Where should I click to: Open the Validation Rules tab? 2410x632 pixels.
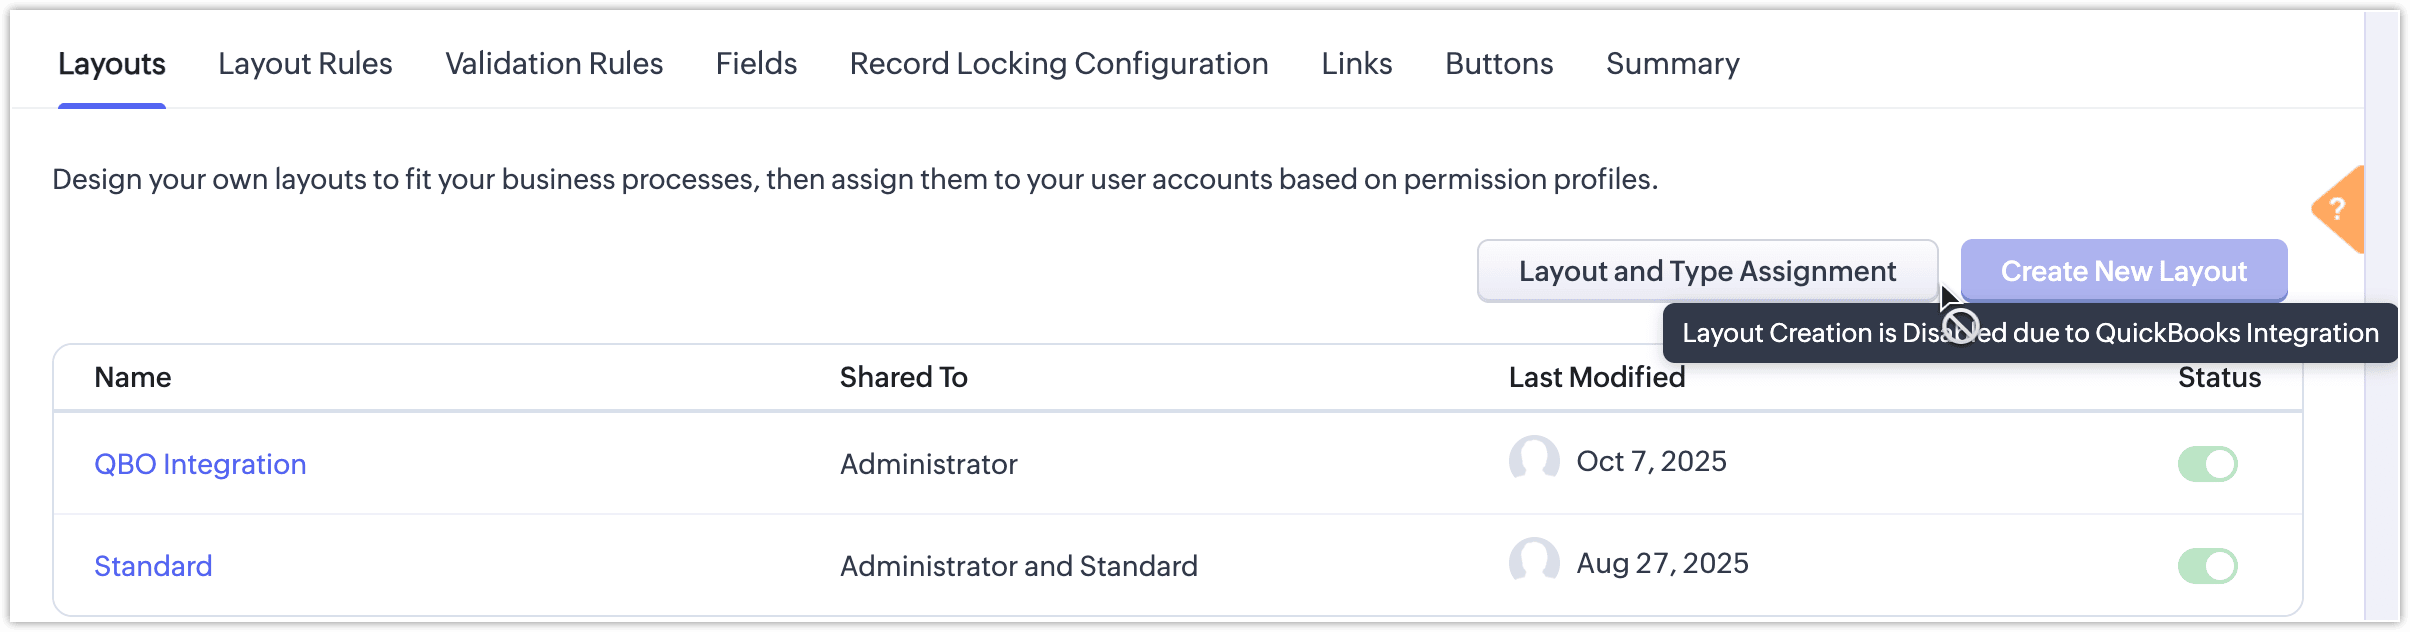(x=554, y=64)
